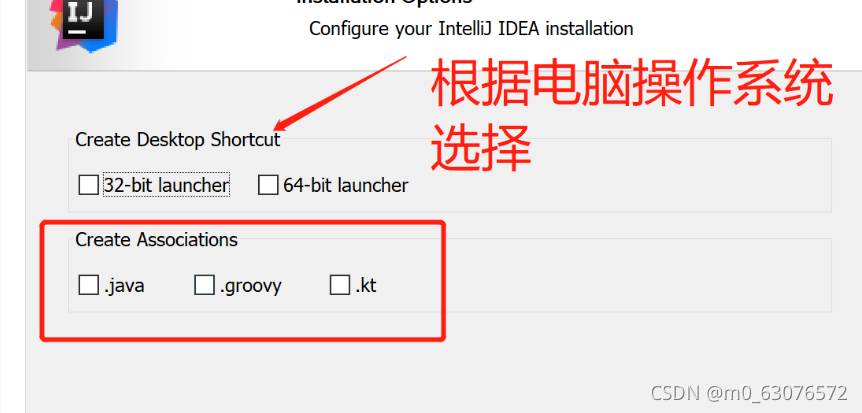Click the CSDN @m0_63076572 watermark

749,393
